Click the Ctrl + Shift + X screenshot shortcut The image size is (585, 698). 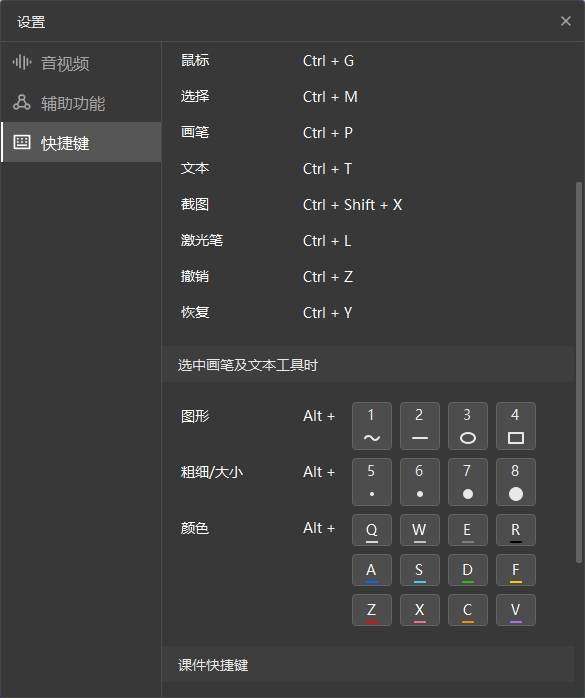click(x=353, y=205)
